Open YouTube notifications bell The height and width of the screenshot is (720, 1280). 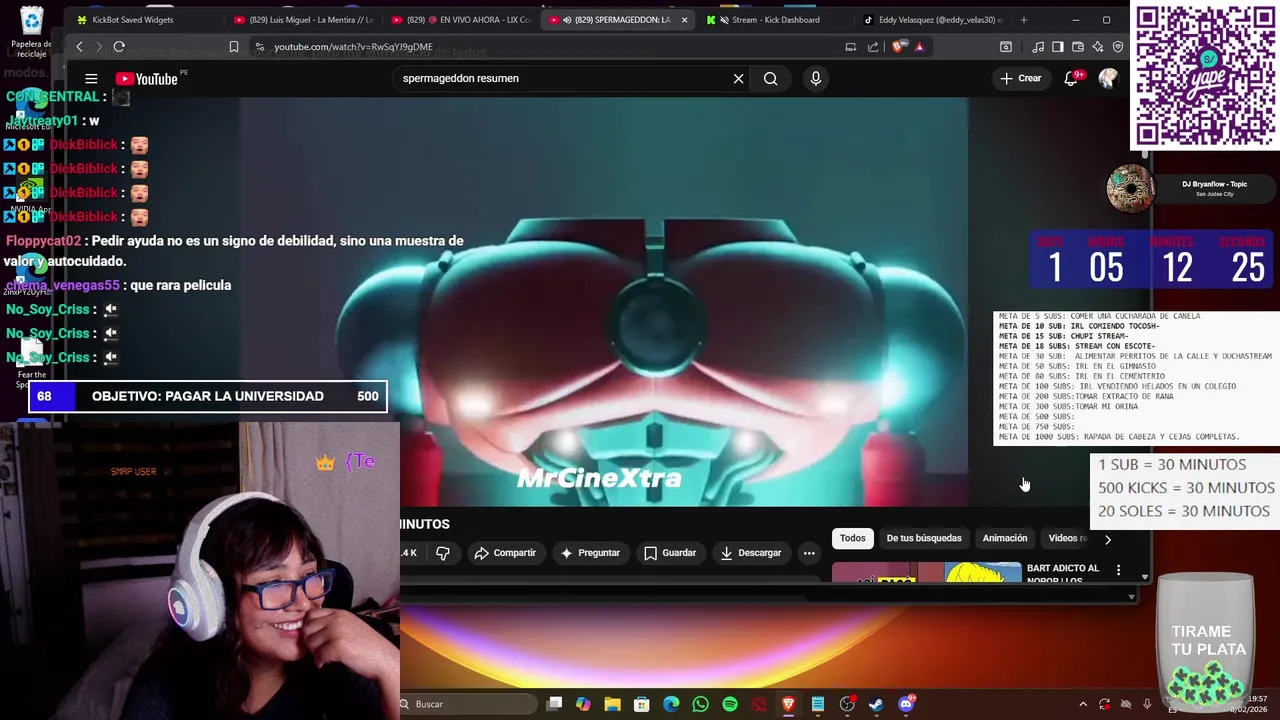tap(1071, 78)
